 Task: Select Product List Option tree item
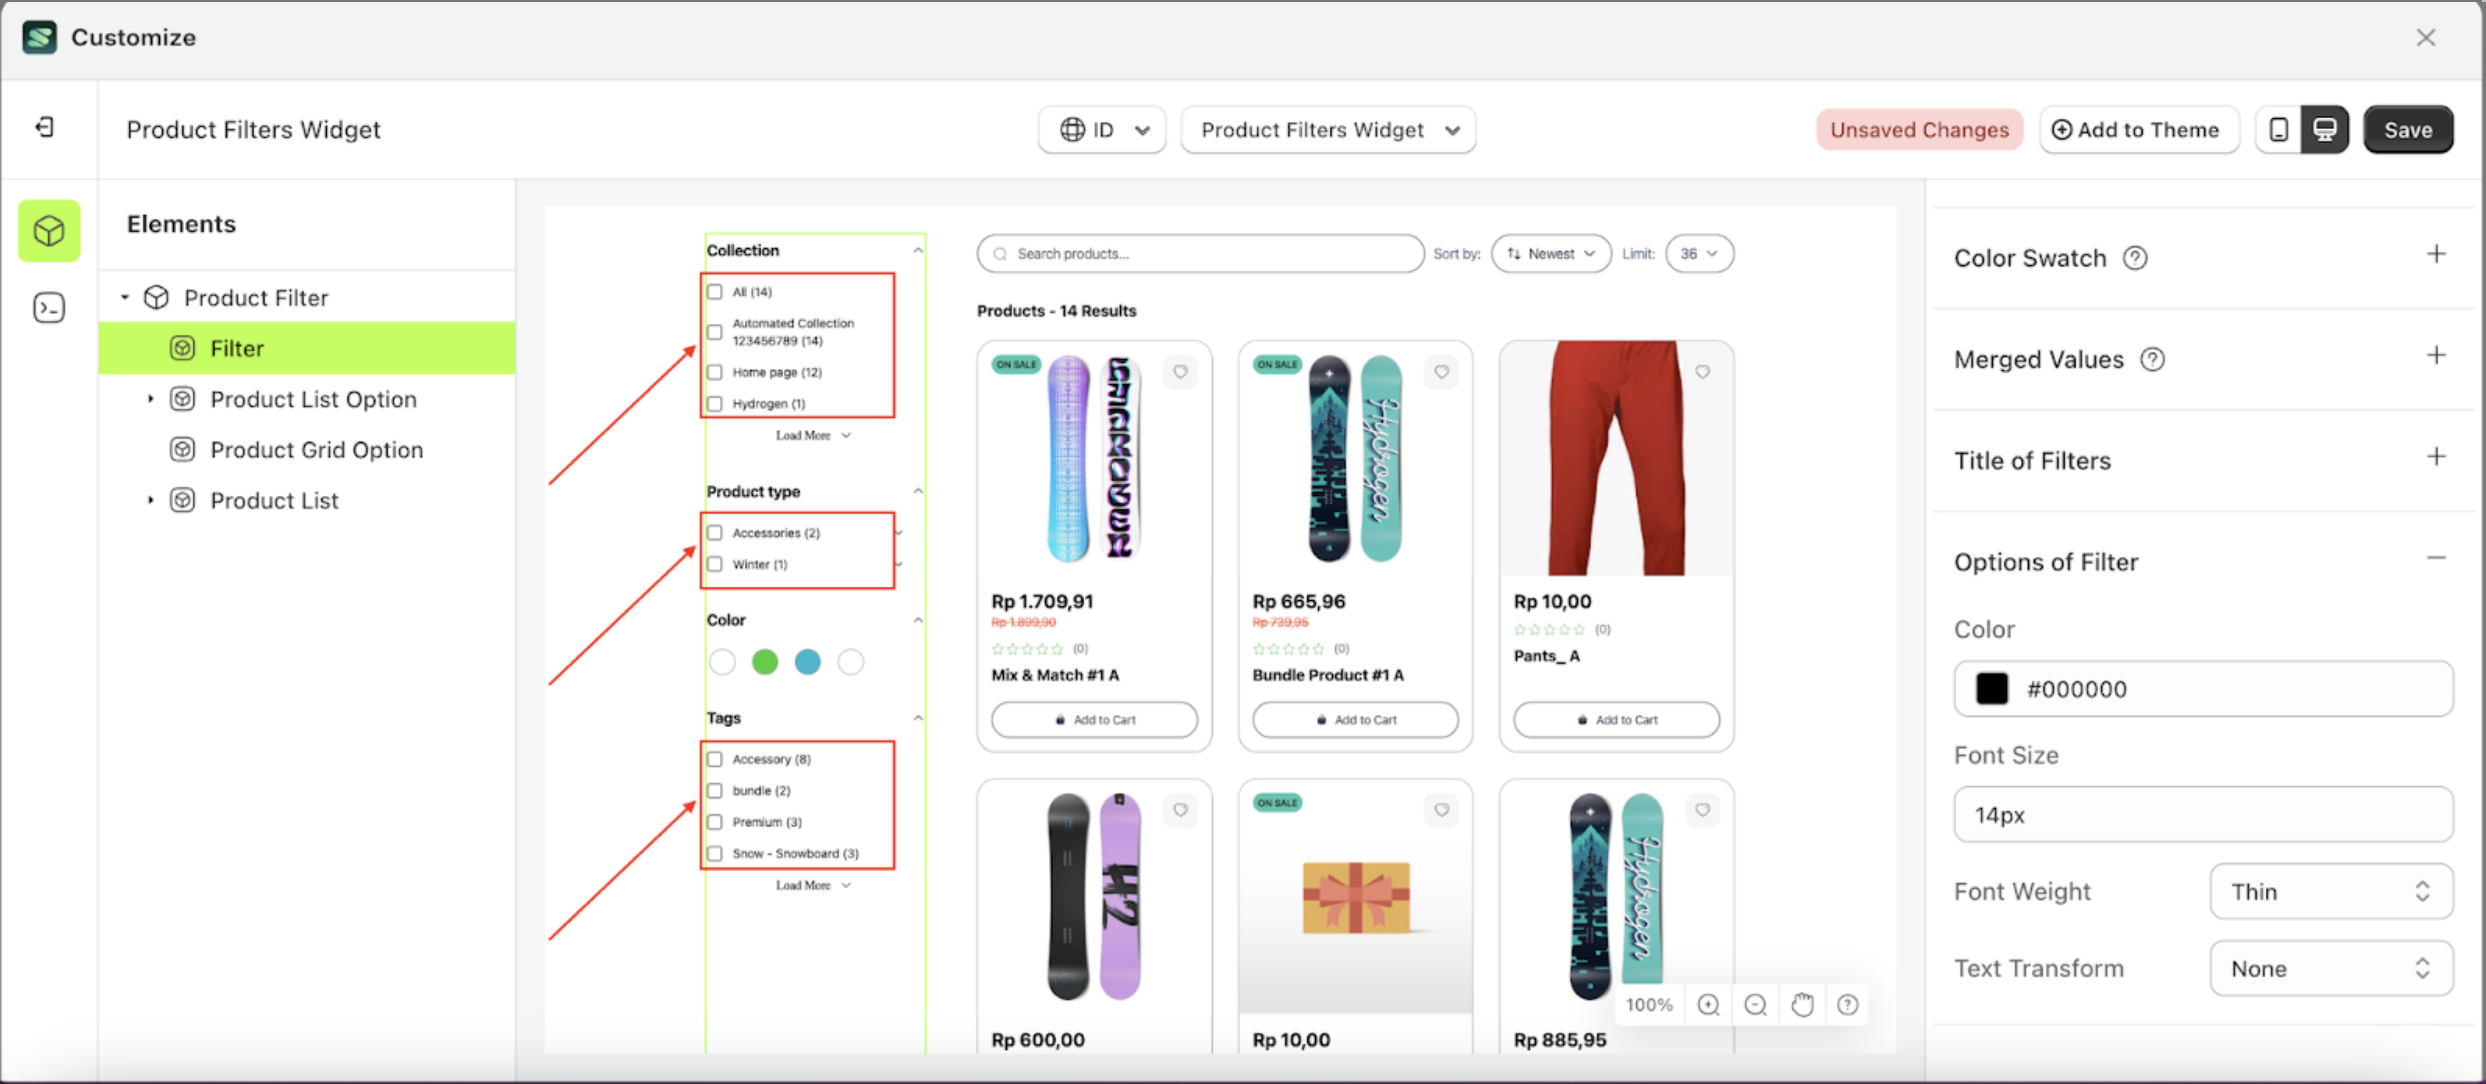tap(313, 399)
